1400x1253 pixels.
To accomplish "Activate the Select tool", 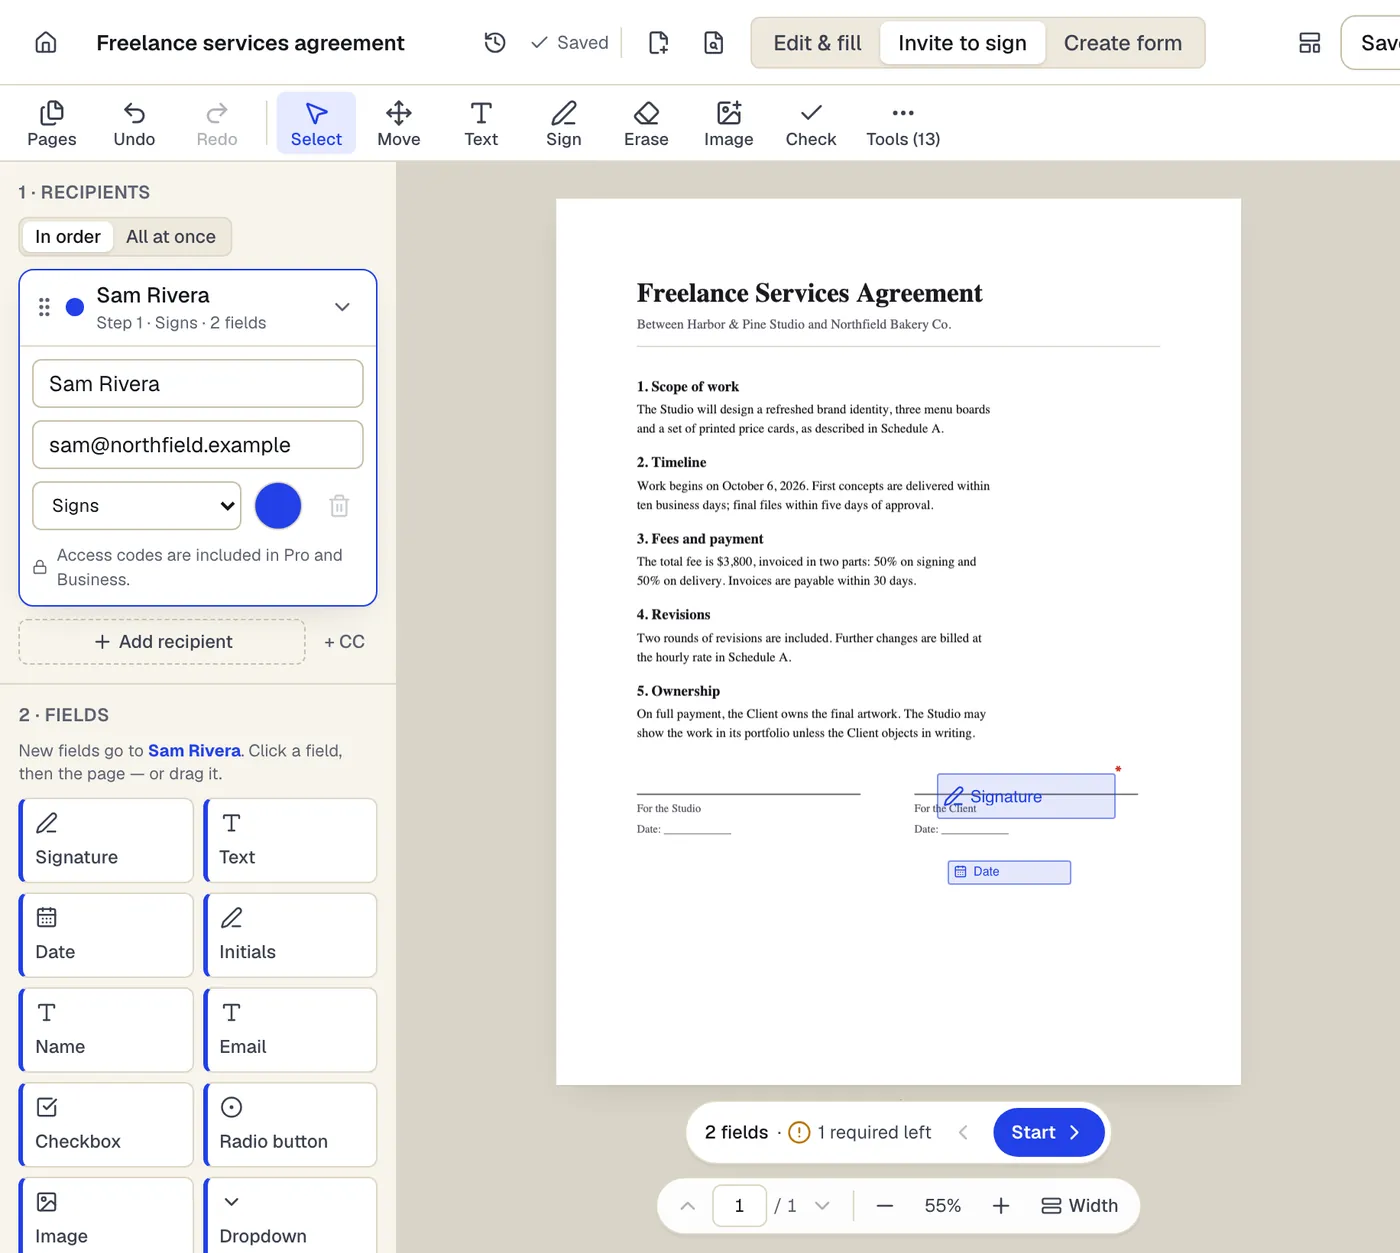I will coord(316,124).
